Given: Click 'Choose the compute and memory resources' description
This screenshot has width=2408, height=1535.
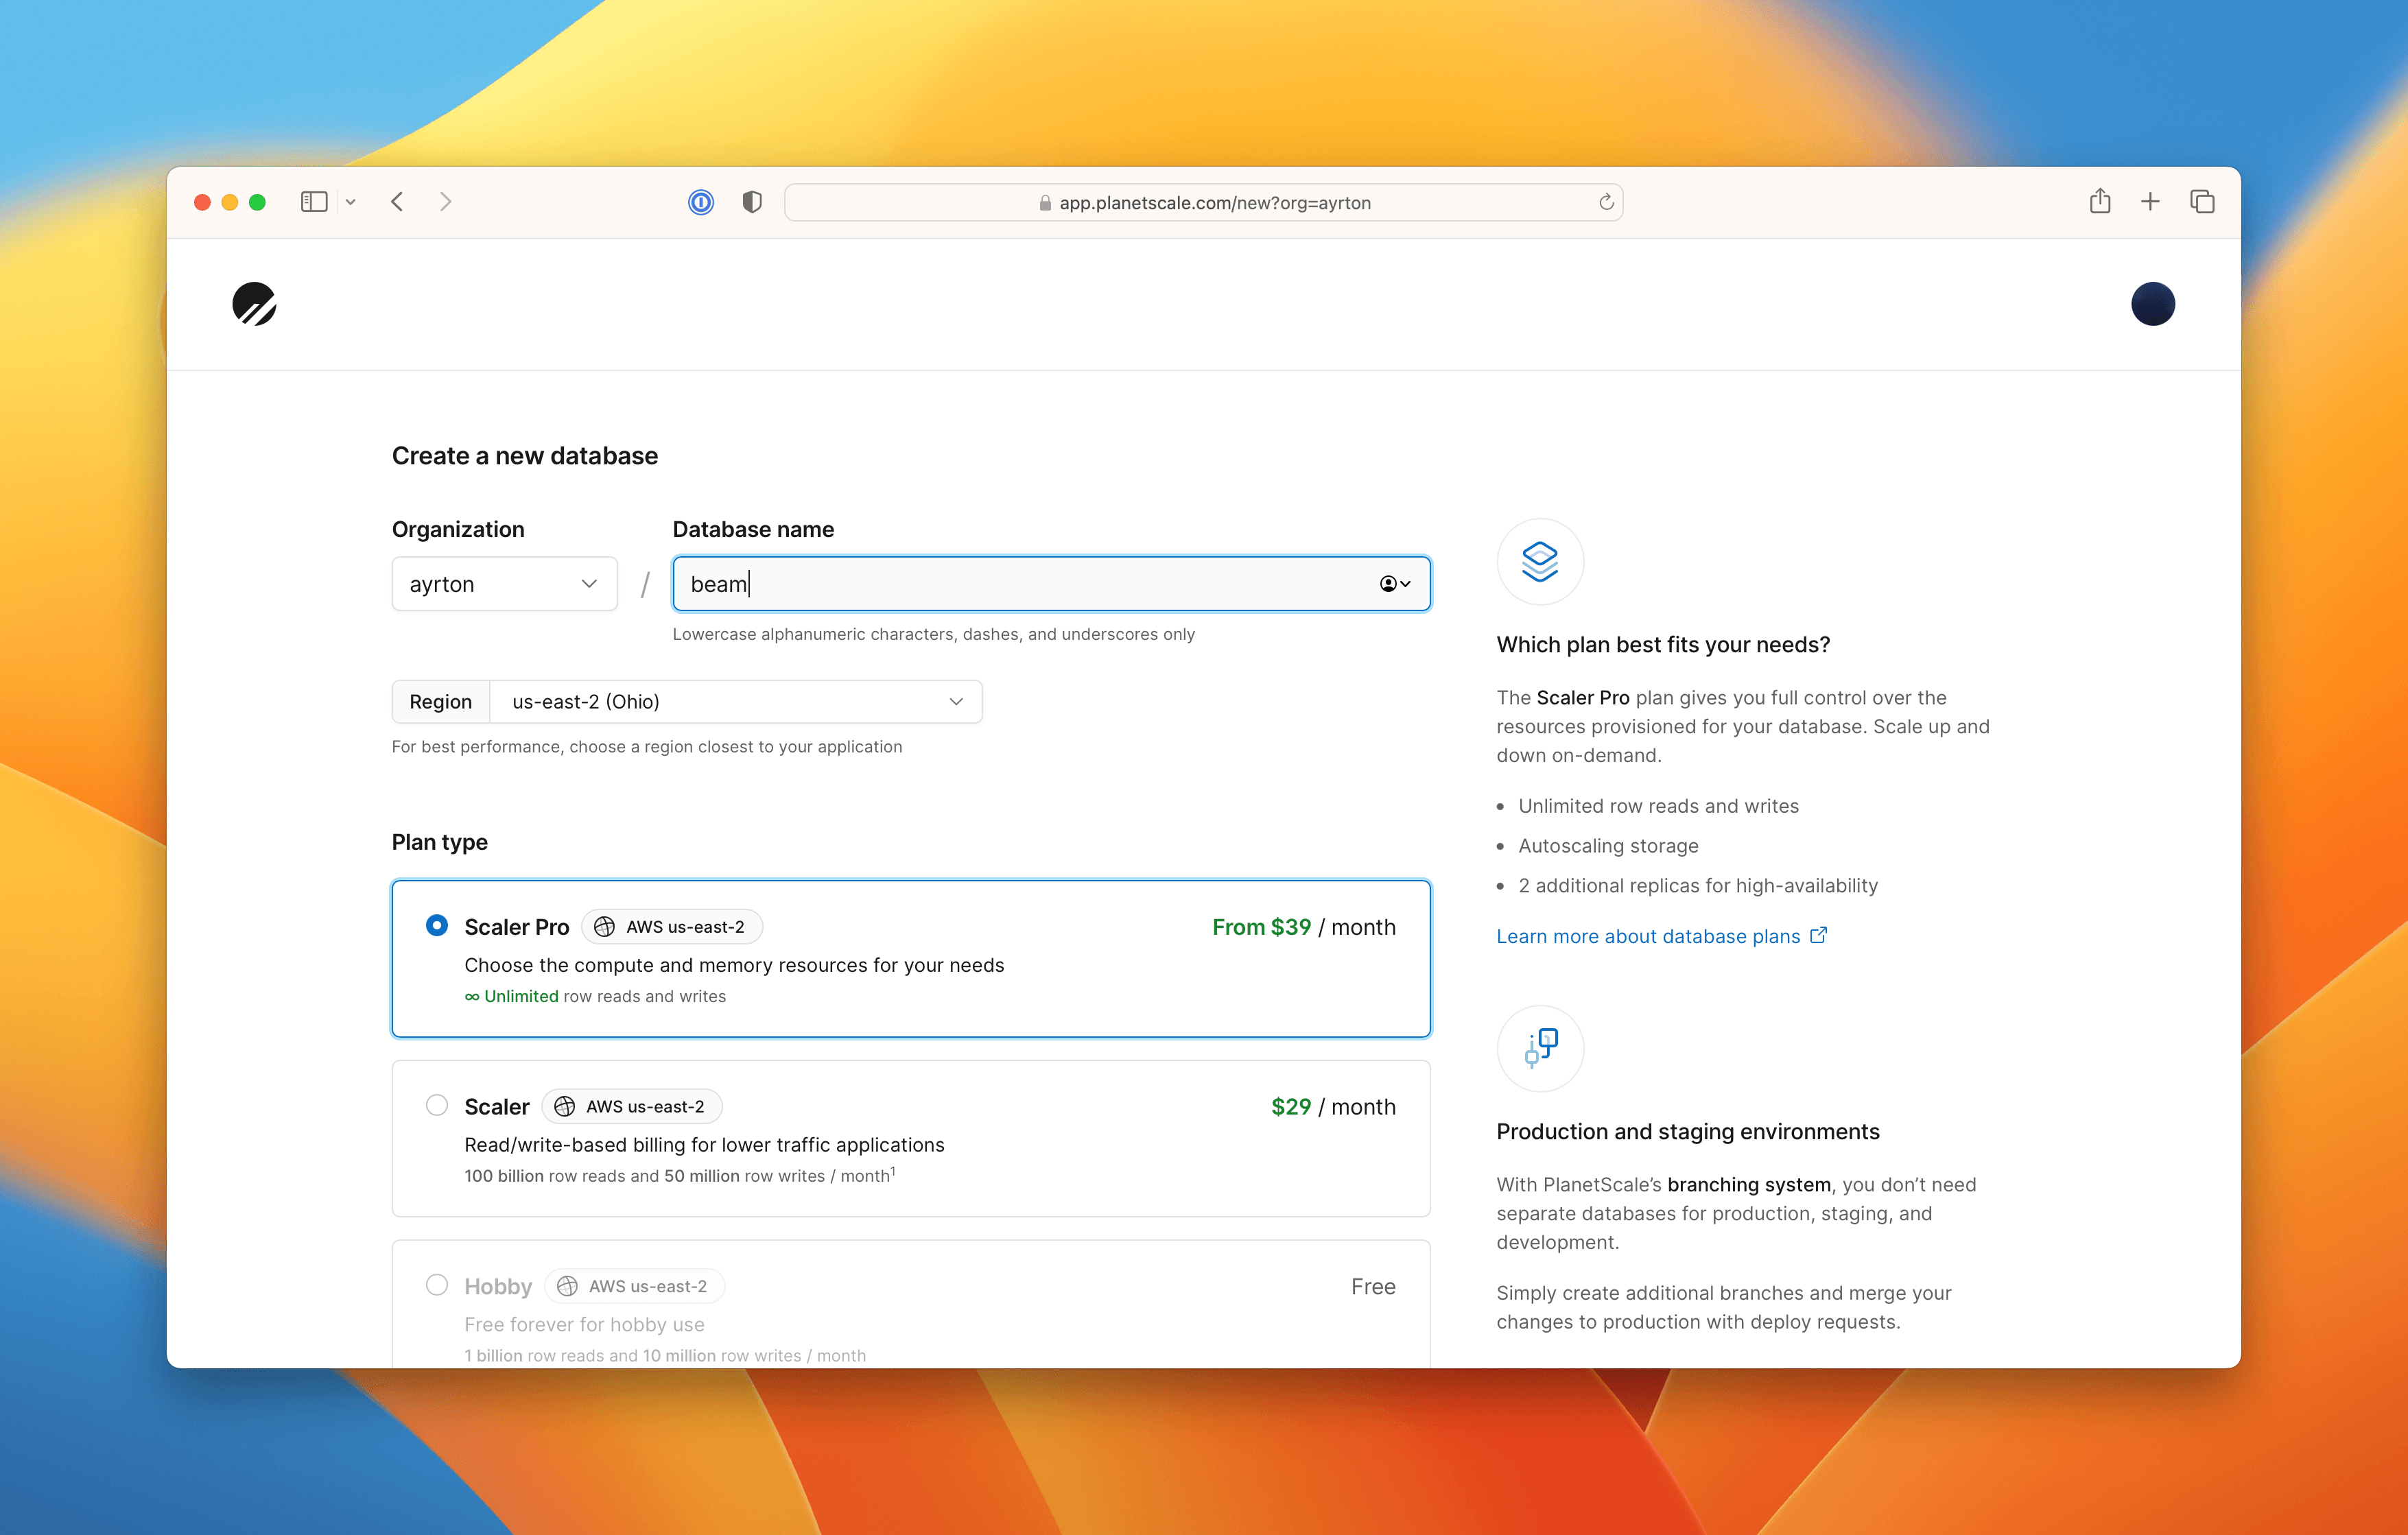Looking at the screenshot, I should coord(734,965).
